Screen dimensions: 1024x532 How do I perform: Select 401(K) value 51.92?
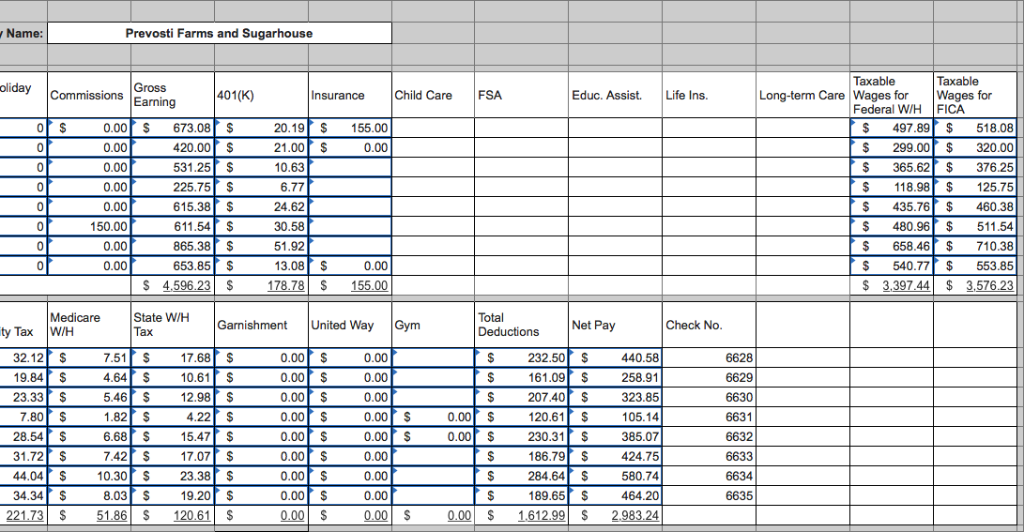[x=261, y=246]
